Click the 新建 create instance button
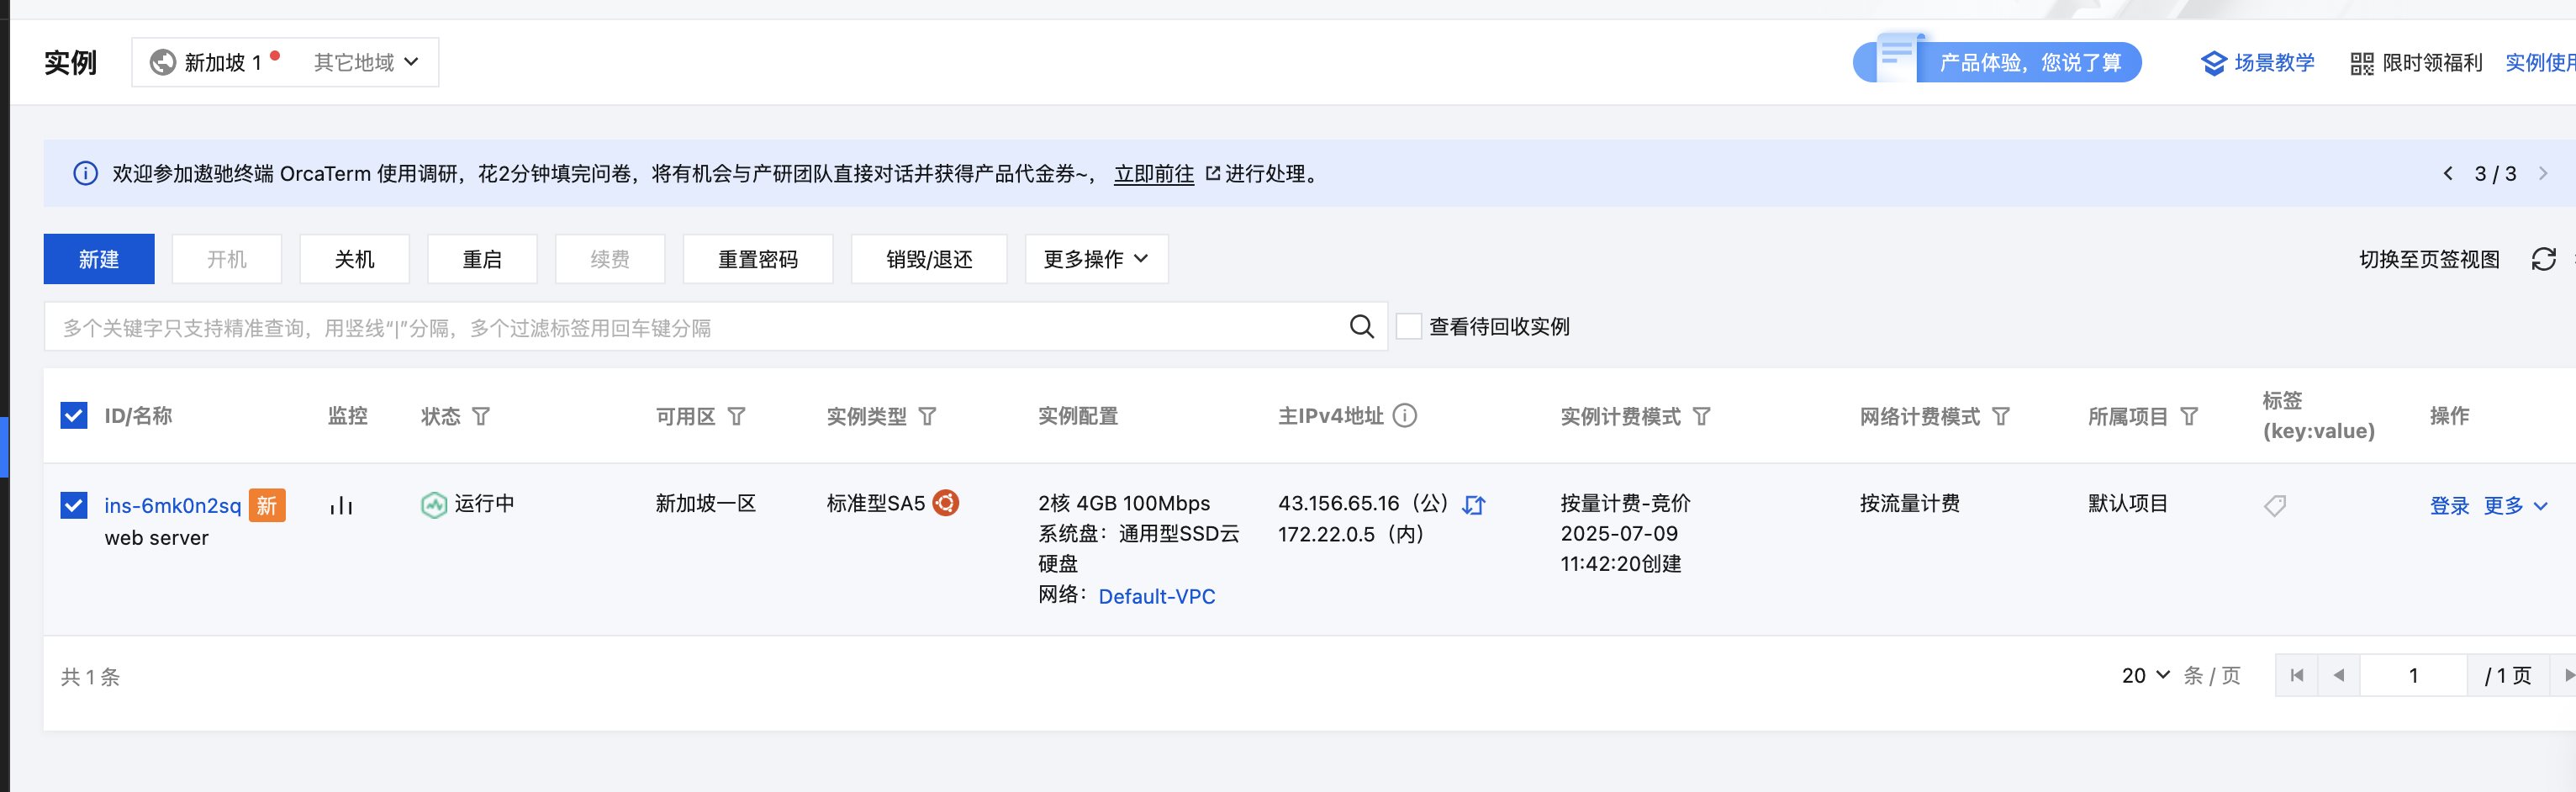 (x=99, y=259)
